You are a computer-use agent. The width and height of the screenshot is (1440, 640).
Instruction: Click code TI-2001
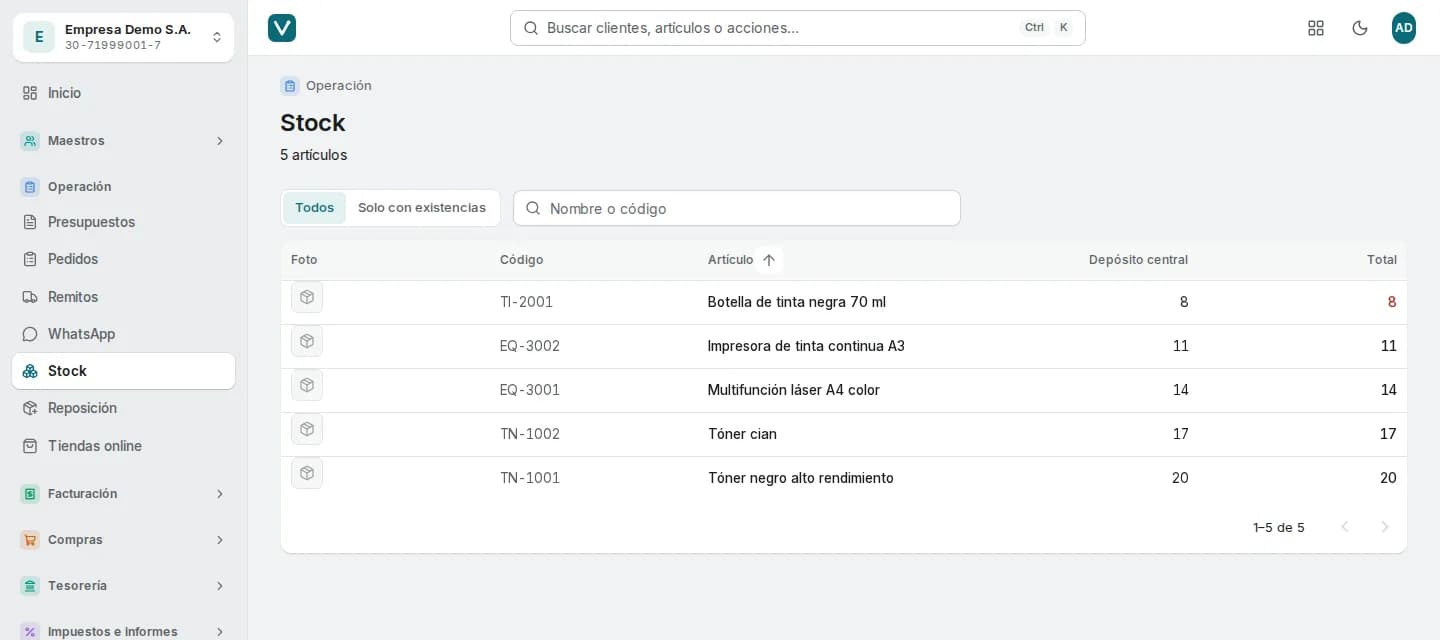526,302
